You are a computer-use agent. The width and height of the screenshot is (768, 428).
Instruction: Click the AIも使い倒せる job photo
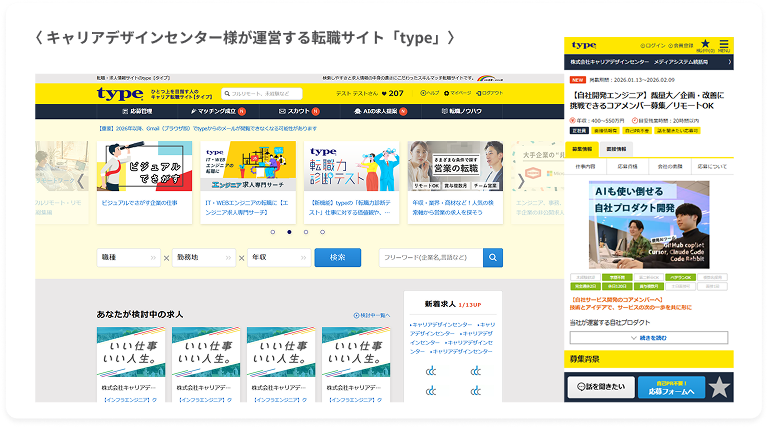(x=649, y=225)
